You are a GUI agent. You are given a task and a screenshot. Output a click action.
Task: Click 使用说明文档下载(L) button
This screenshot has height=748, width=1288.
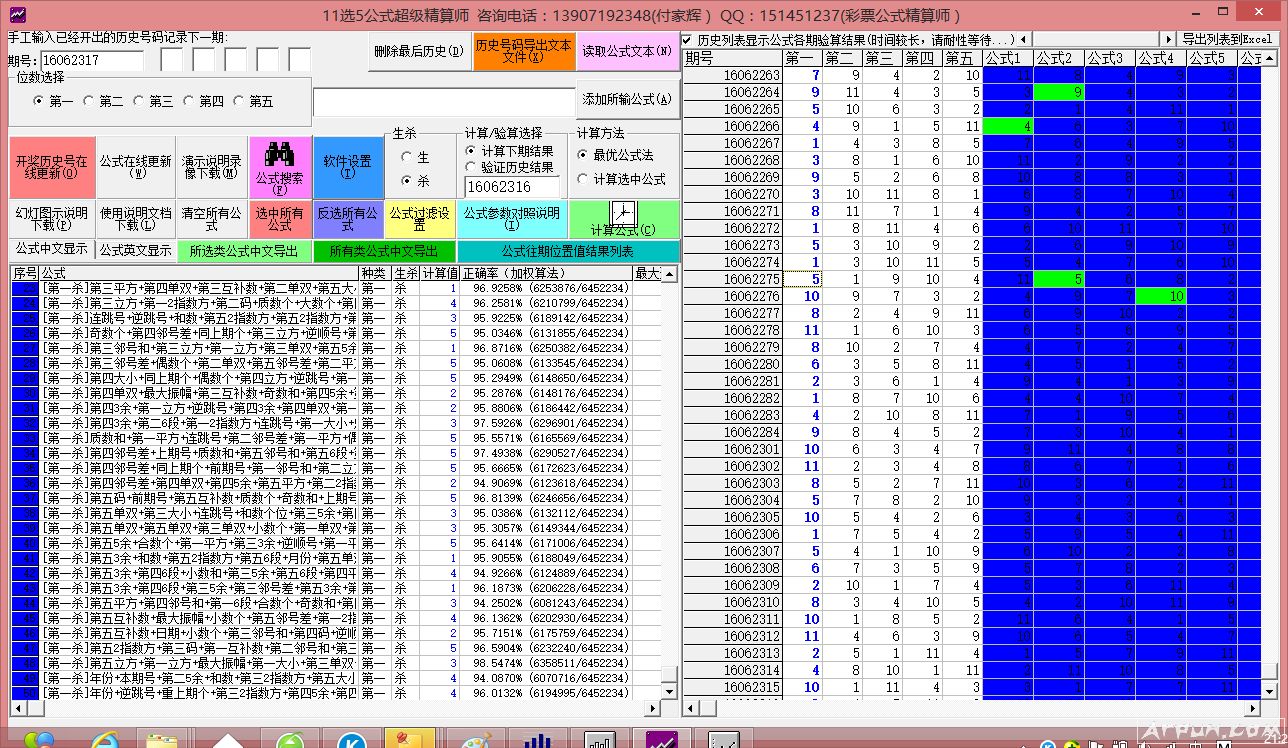tap(136, 219)
